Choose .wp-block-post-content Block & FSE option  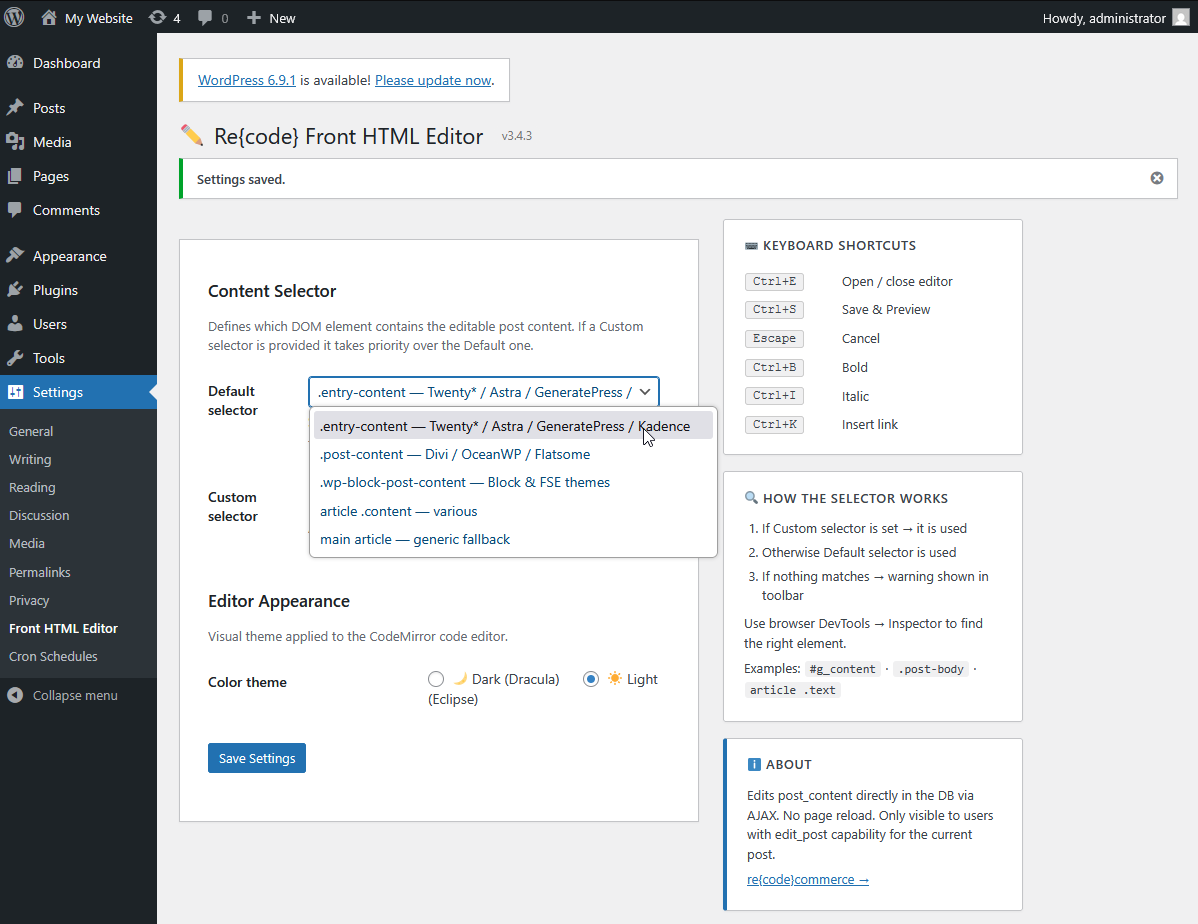465,482
